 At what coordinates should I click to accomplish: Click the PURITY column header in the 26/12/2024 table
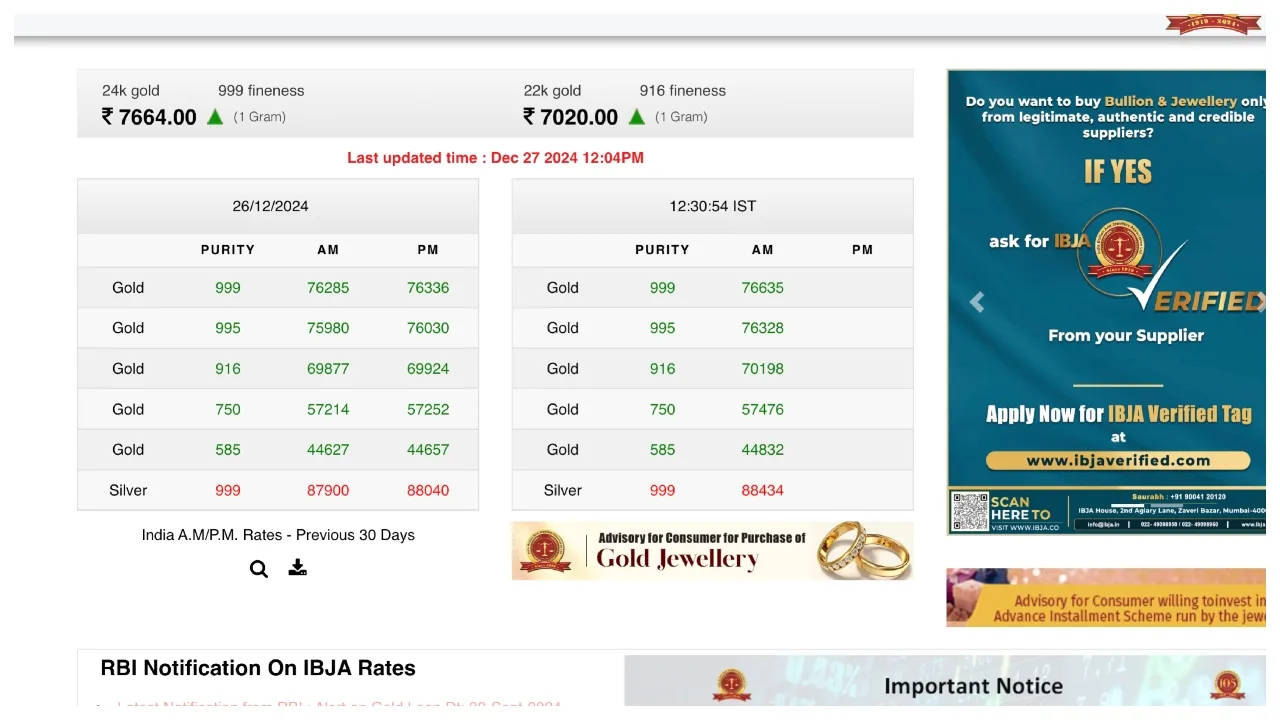[228, 250]
